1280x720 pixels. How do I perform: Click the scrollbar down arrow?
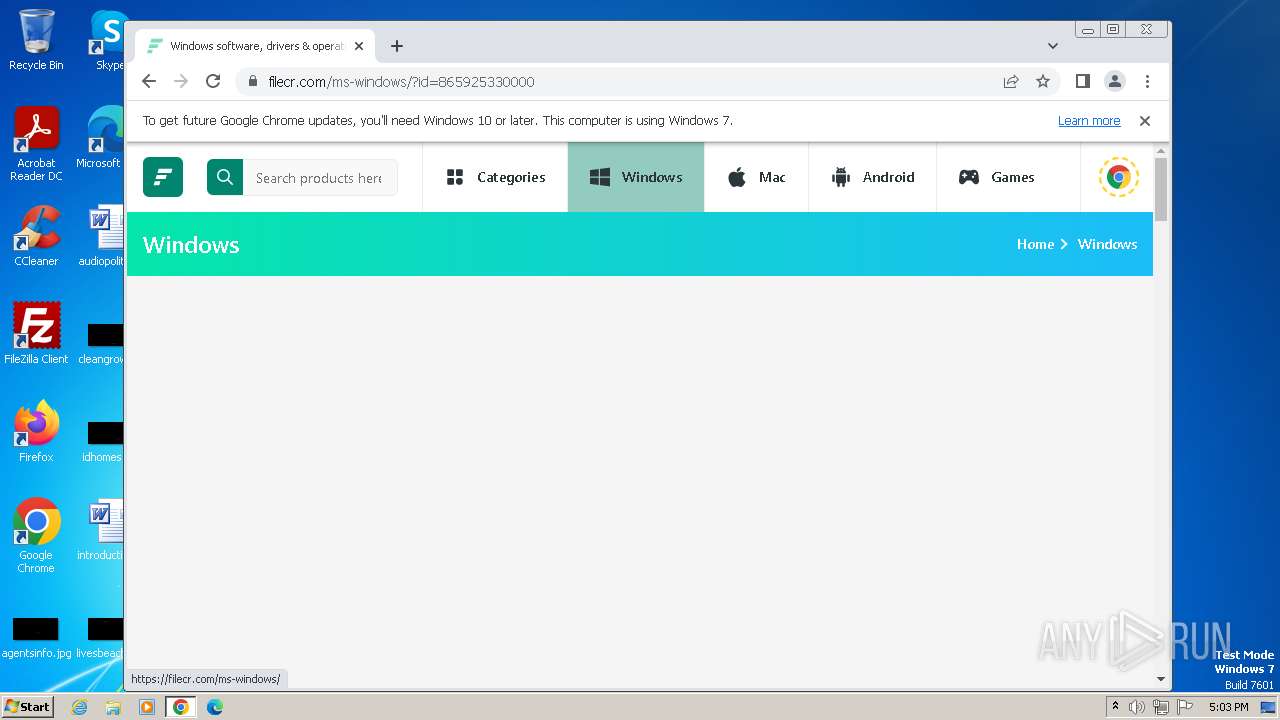(x=1161, y=678)
